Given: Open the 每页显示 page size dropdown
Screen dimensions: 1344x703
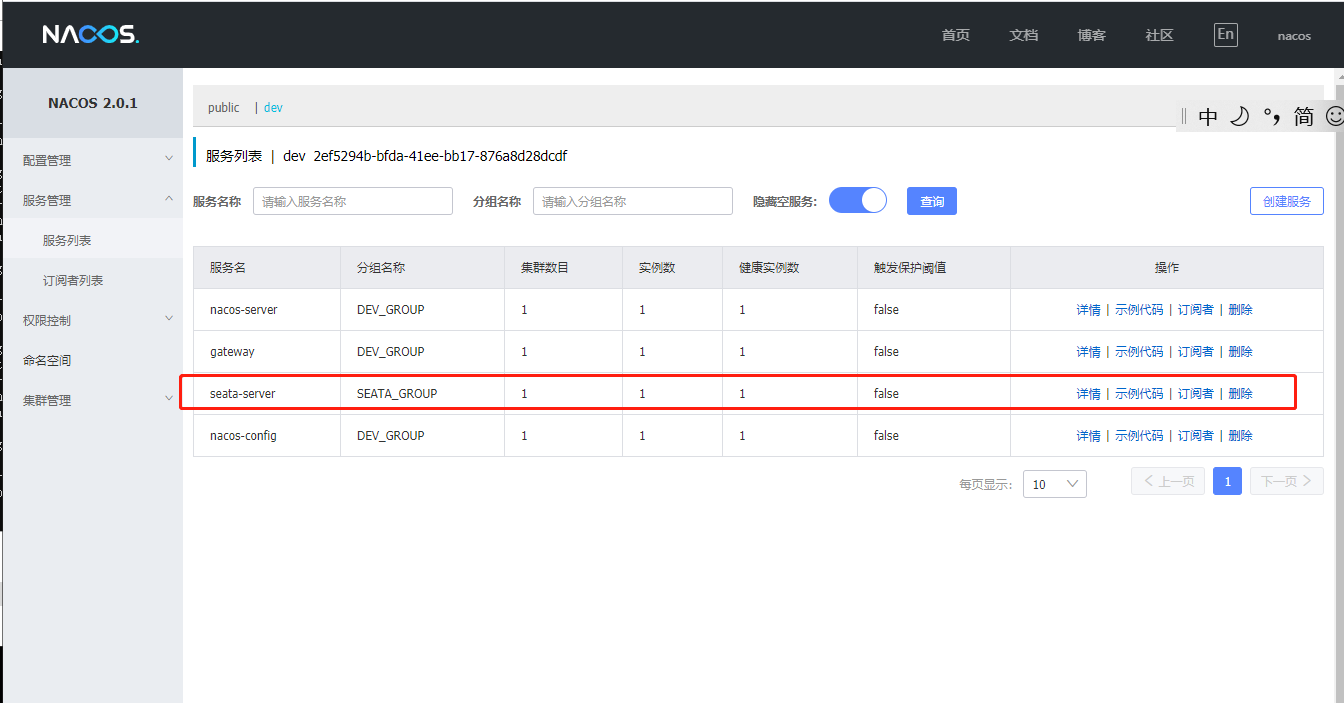Looking at the screenshot, I should (1054, 484).
